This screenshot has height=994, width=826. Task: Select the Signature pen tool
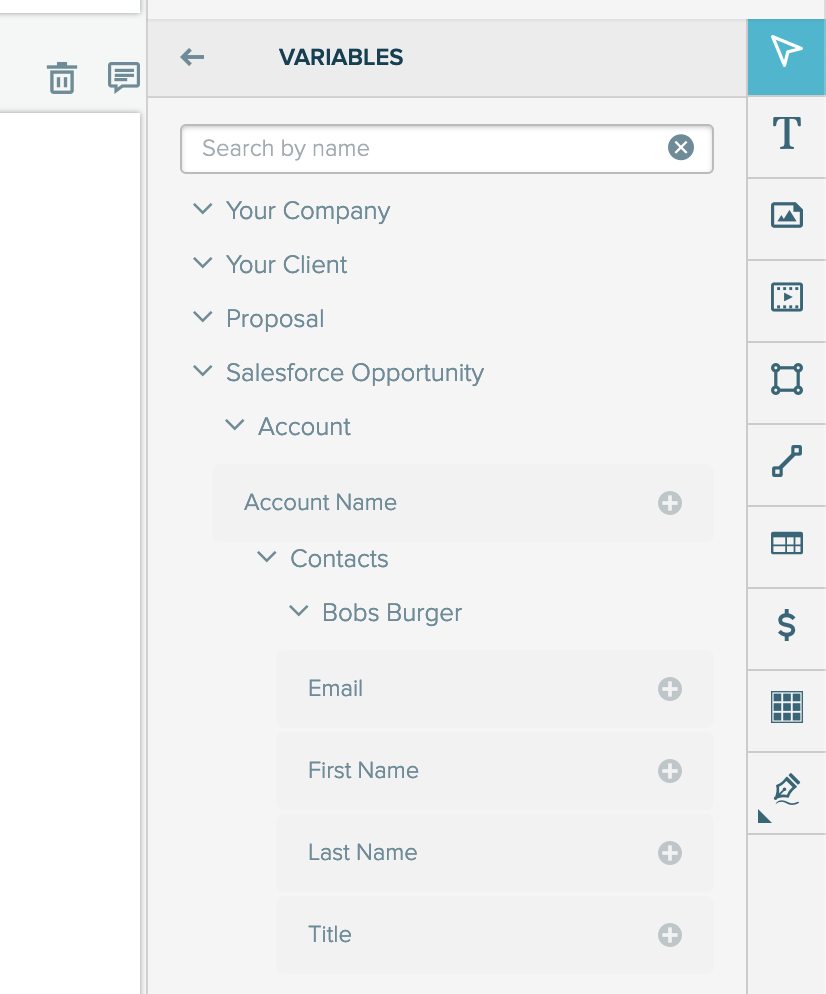click(x=787, y=790)
